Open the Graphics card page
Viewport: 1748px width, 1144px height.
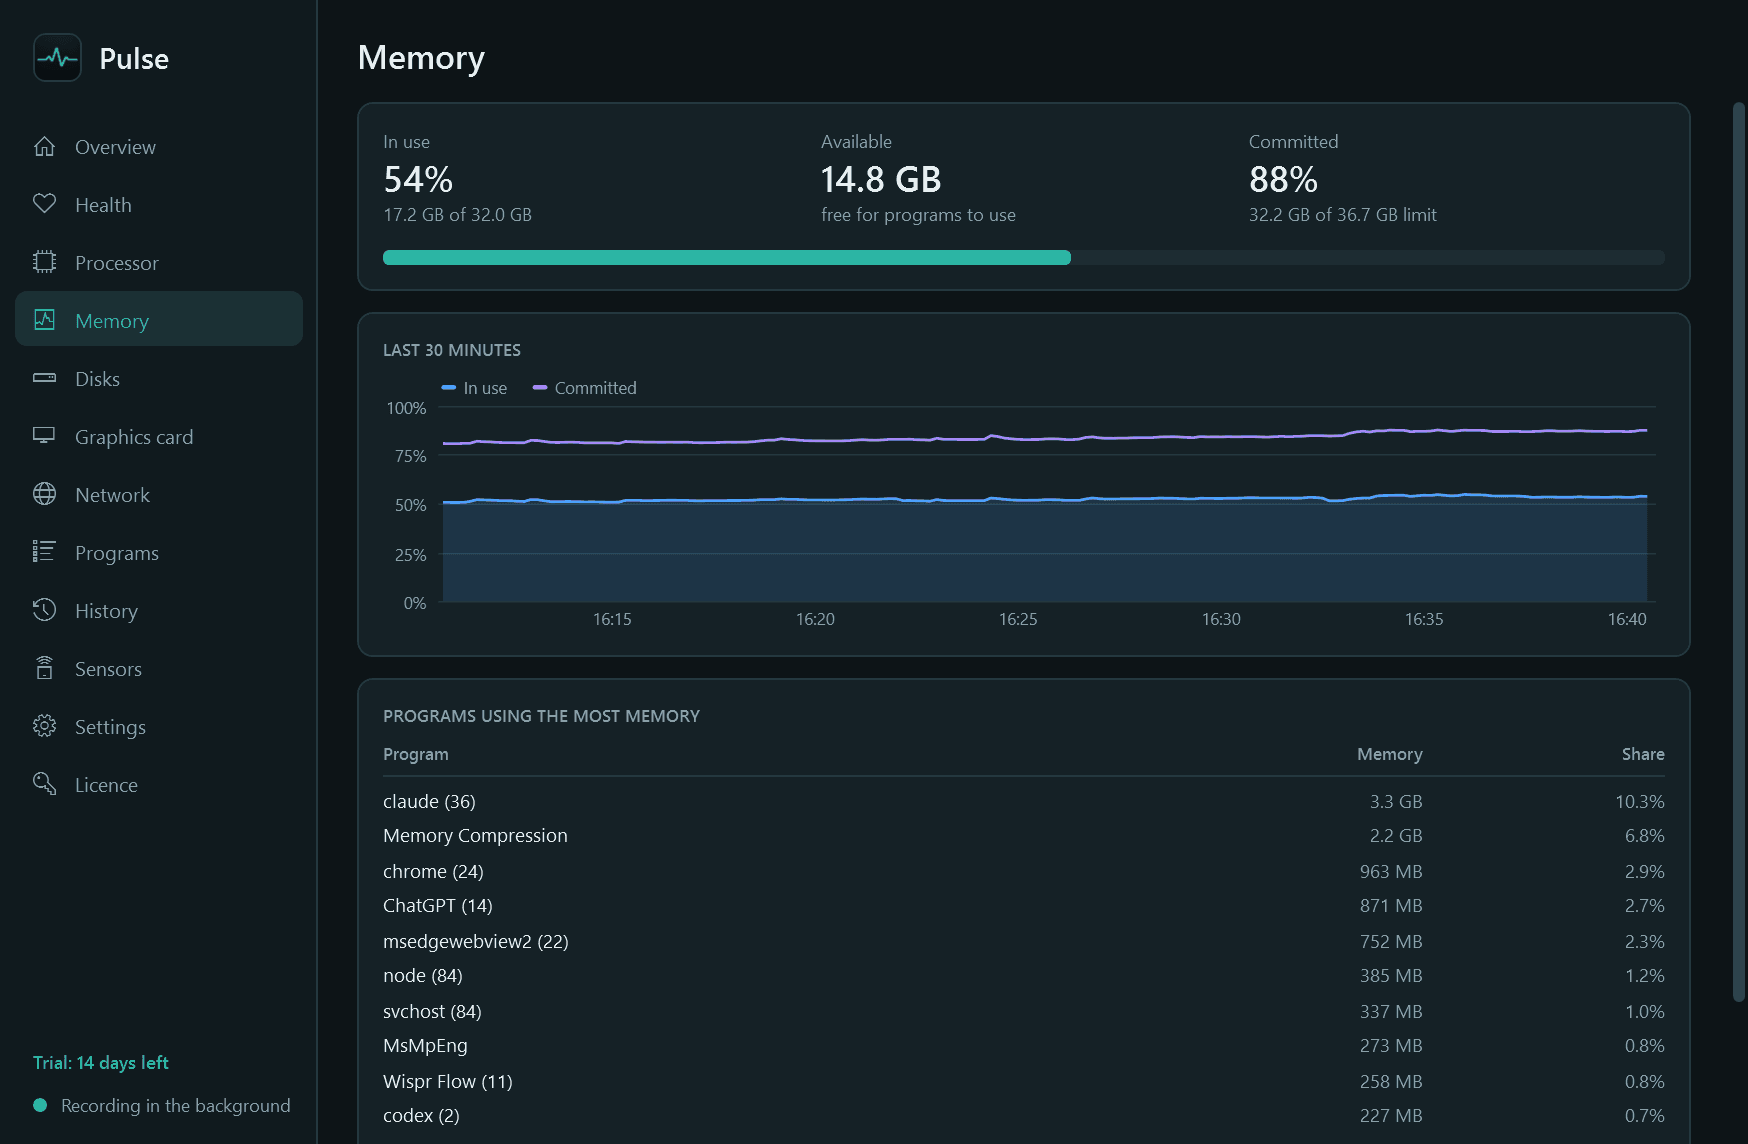tap(159, 437)
